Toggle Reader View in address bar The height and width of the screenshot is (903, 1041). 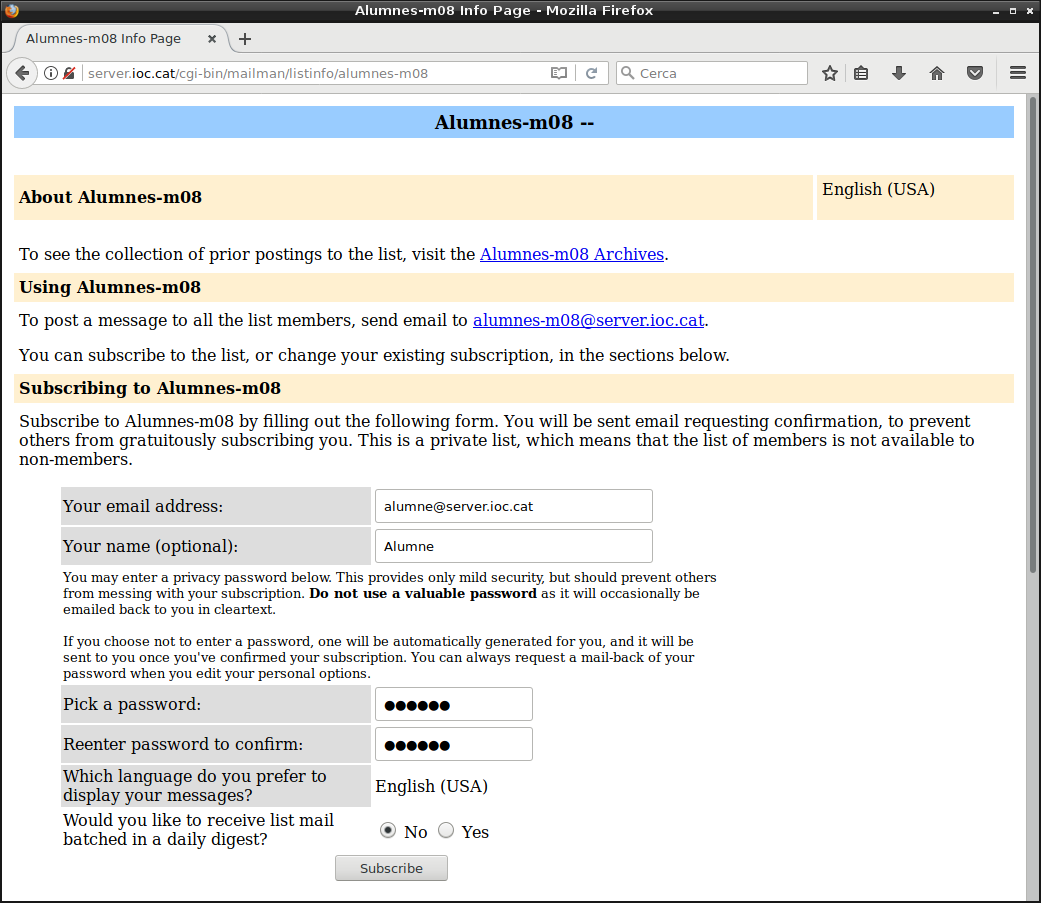tap(559, 73)
